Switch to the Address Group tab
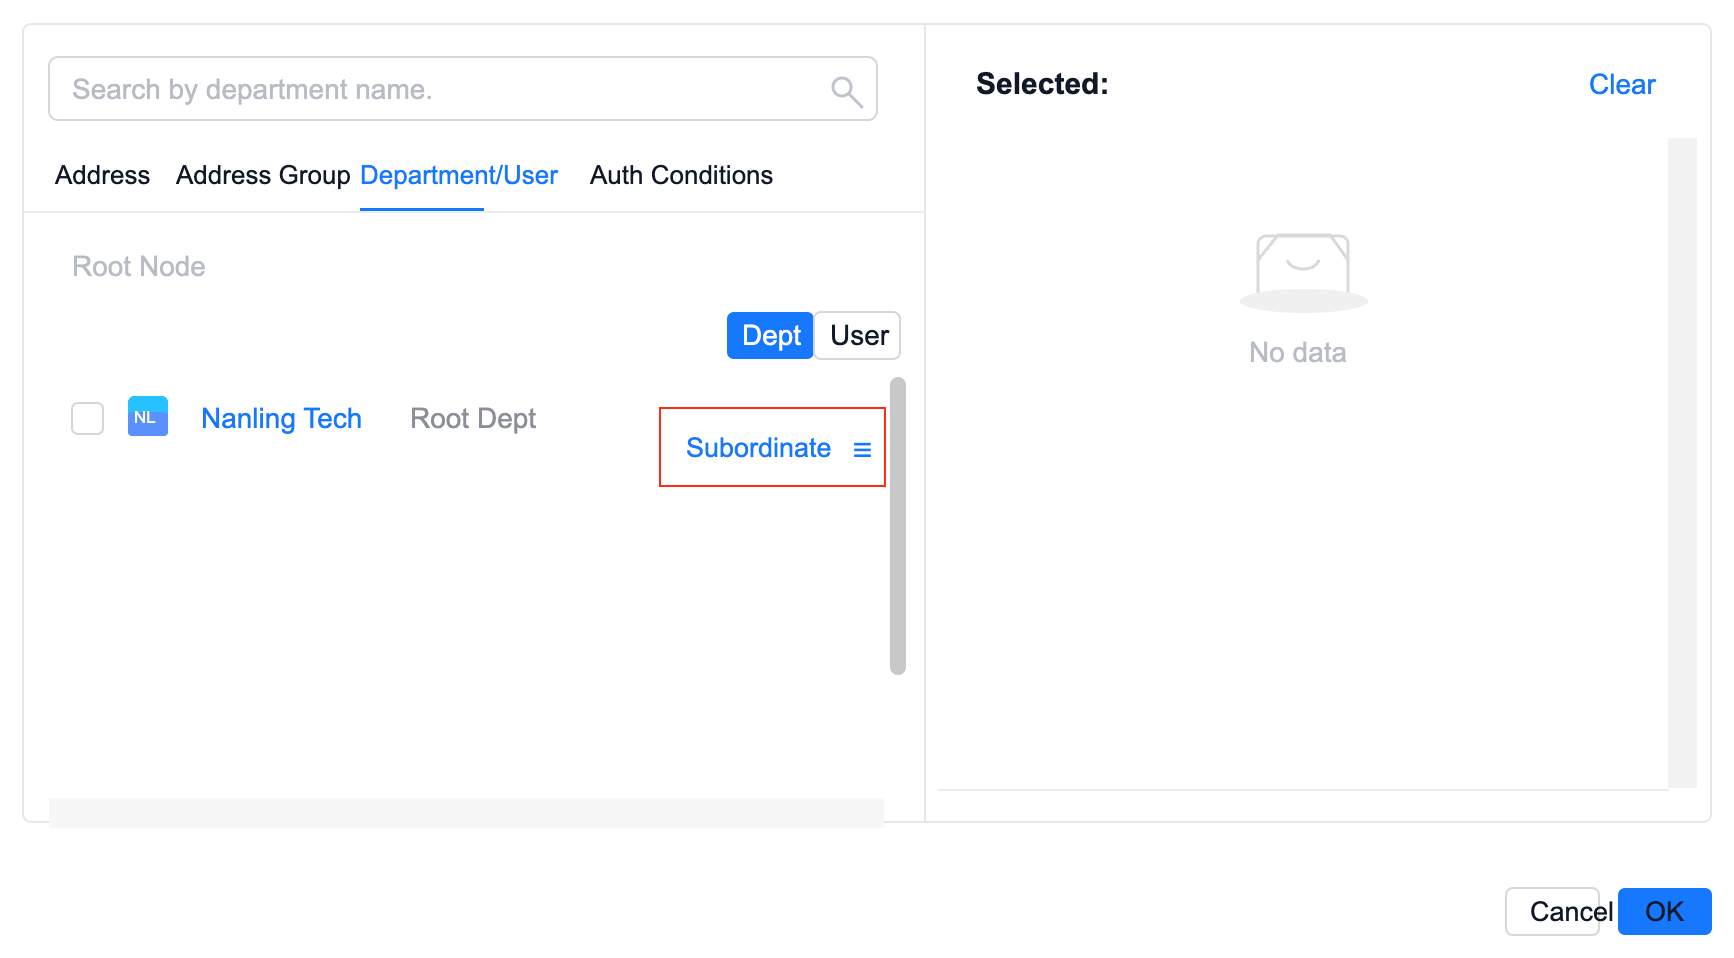Screen dimensions: 1734x958 click(263, 175)
